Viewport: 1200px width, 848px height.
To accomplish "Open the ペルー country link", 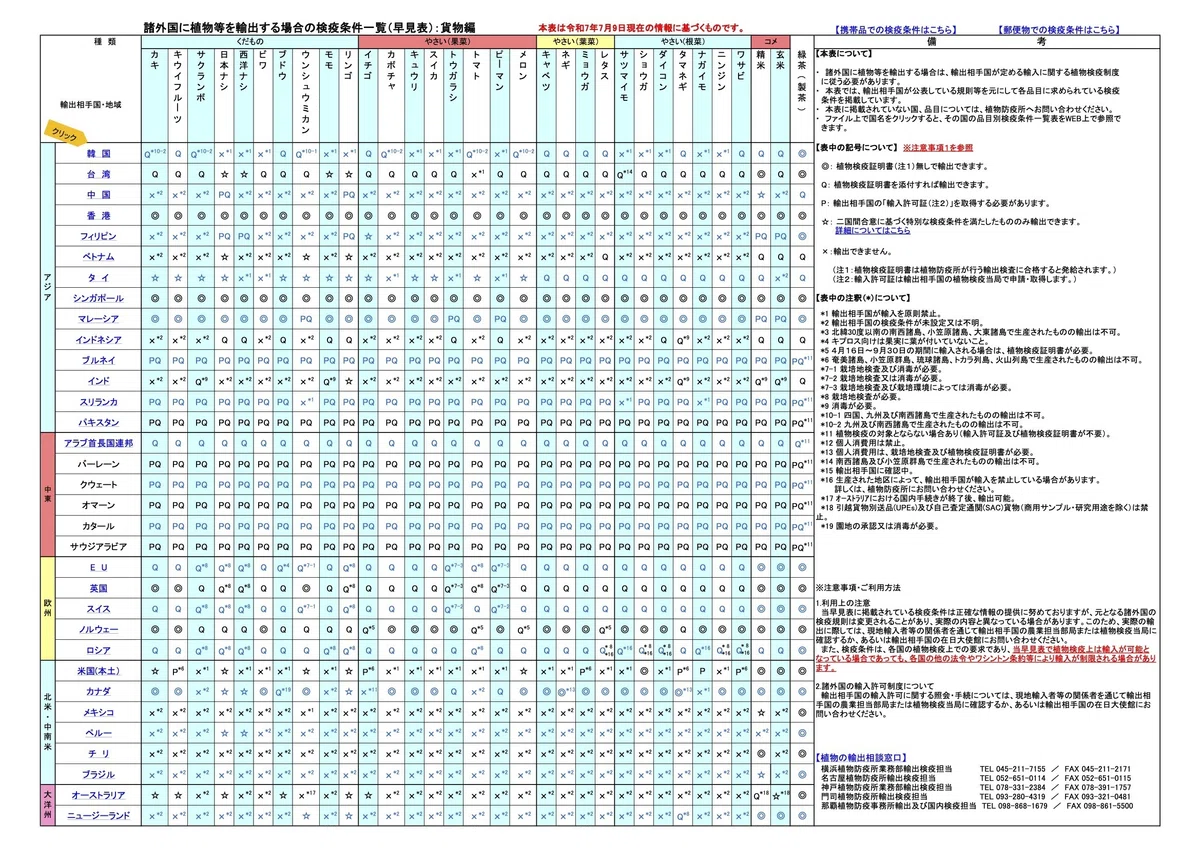I will click(98, 732).
